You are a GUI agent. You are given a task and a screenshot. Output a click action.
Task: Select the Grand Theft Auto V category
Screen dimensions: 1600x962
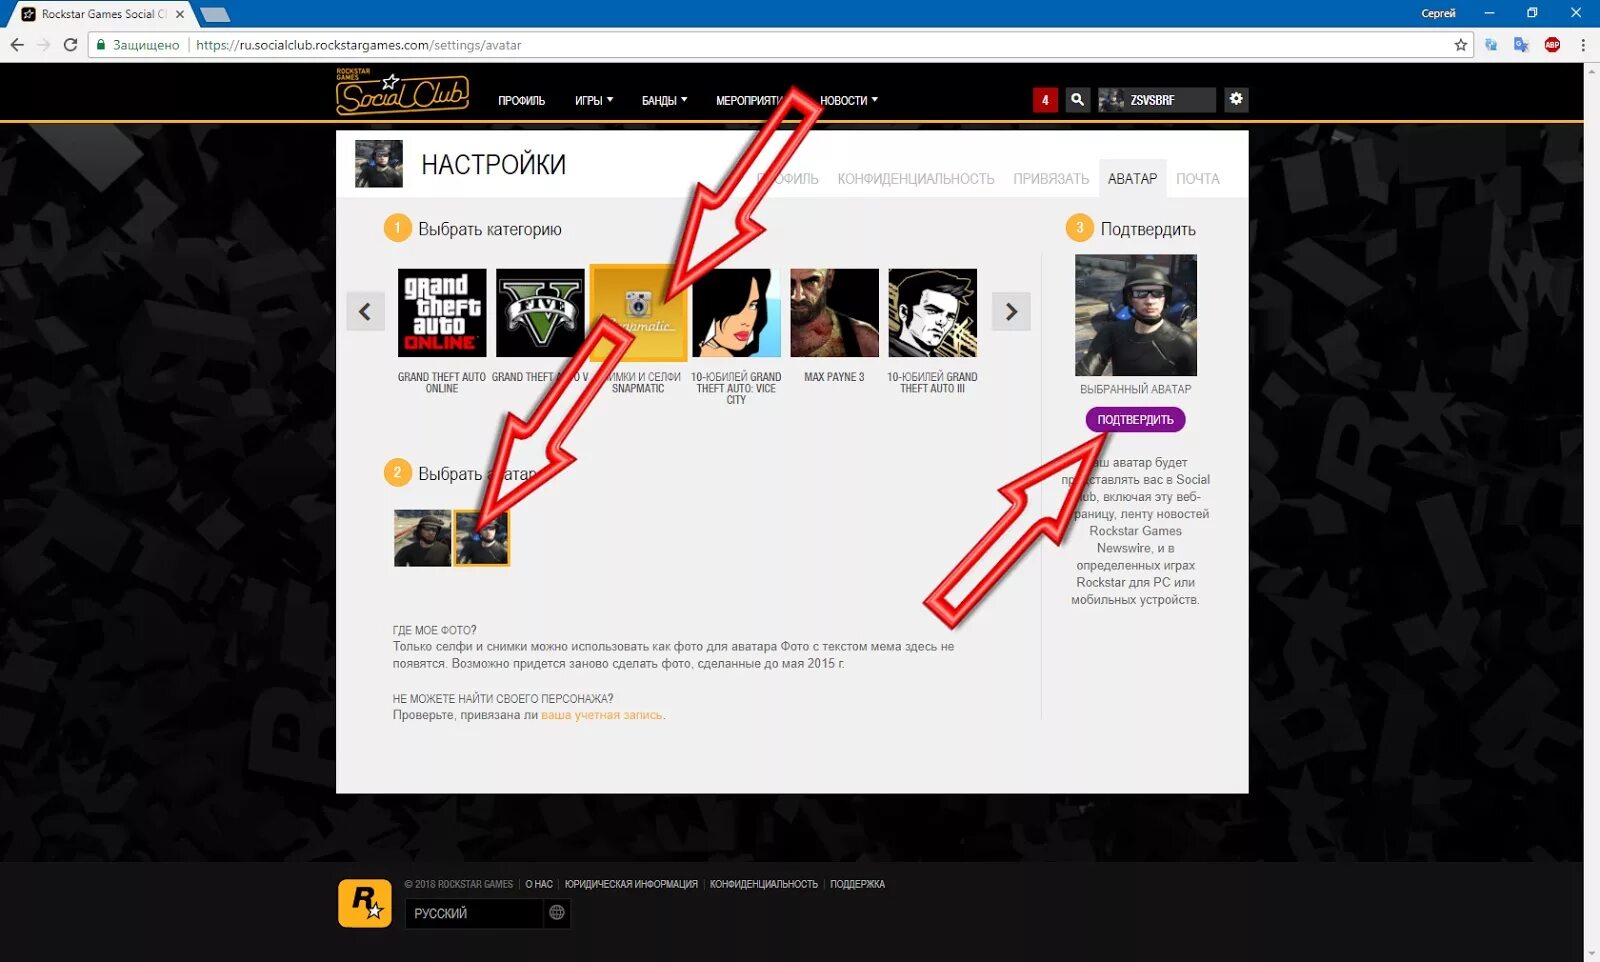coord(540,312)
